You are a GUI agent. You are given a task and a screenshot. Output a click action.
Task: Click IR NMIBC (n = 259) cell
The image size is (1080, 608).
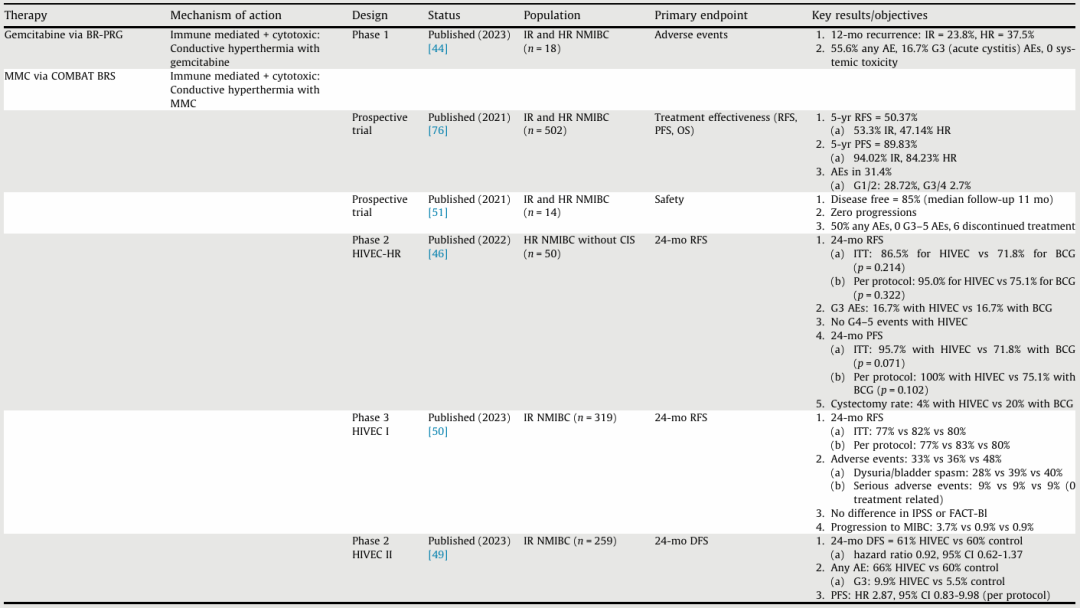(570, 541)
